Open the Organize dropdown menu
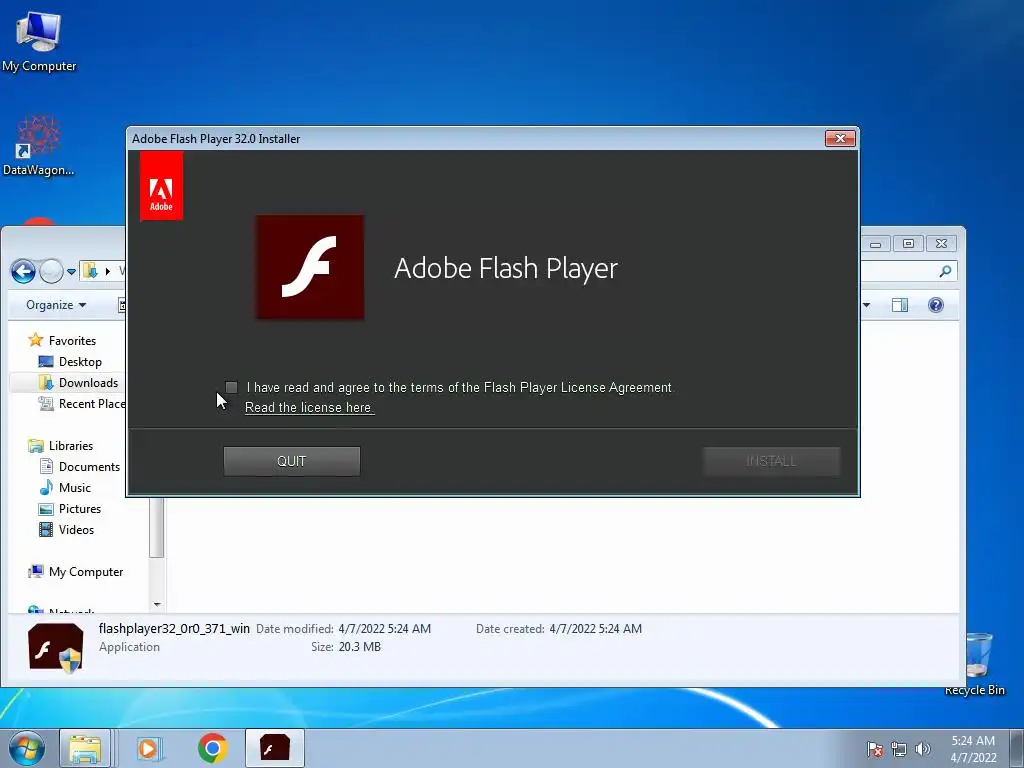 click(x=56, y=305)
